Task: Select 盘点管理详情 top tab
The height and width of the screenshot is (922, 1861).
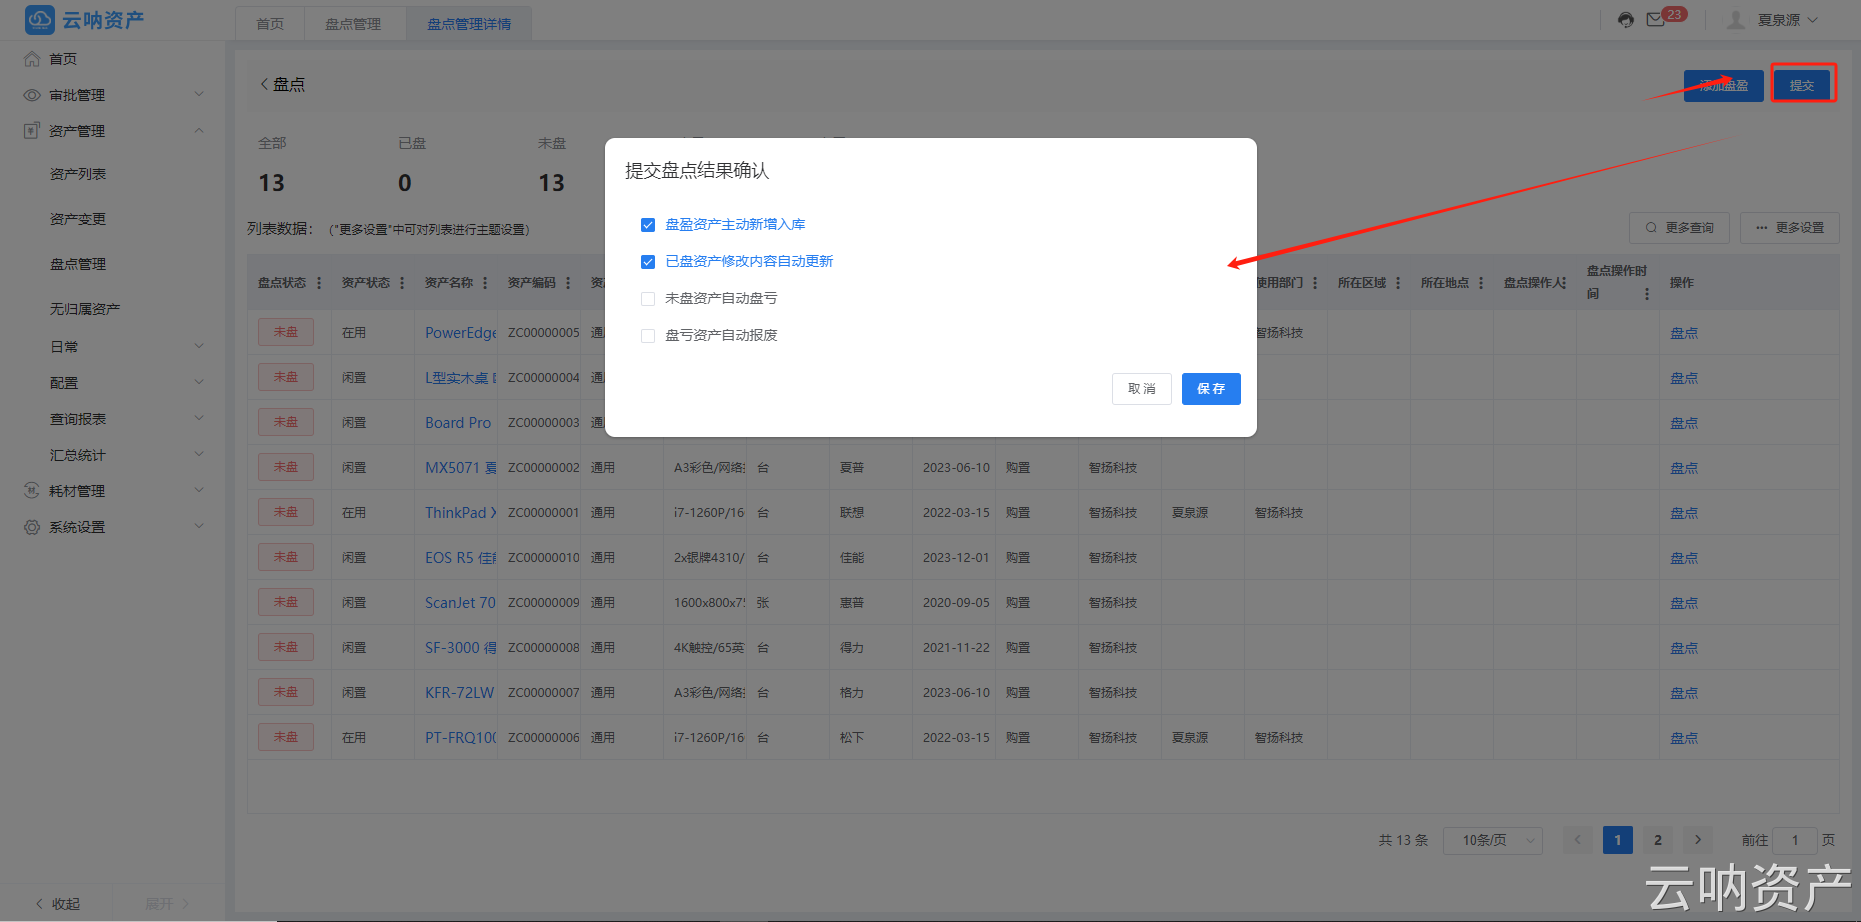Action: (x=469, y=24)
